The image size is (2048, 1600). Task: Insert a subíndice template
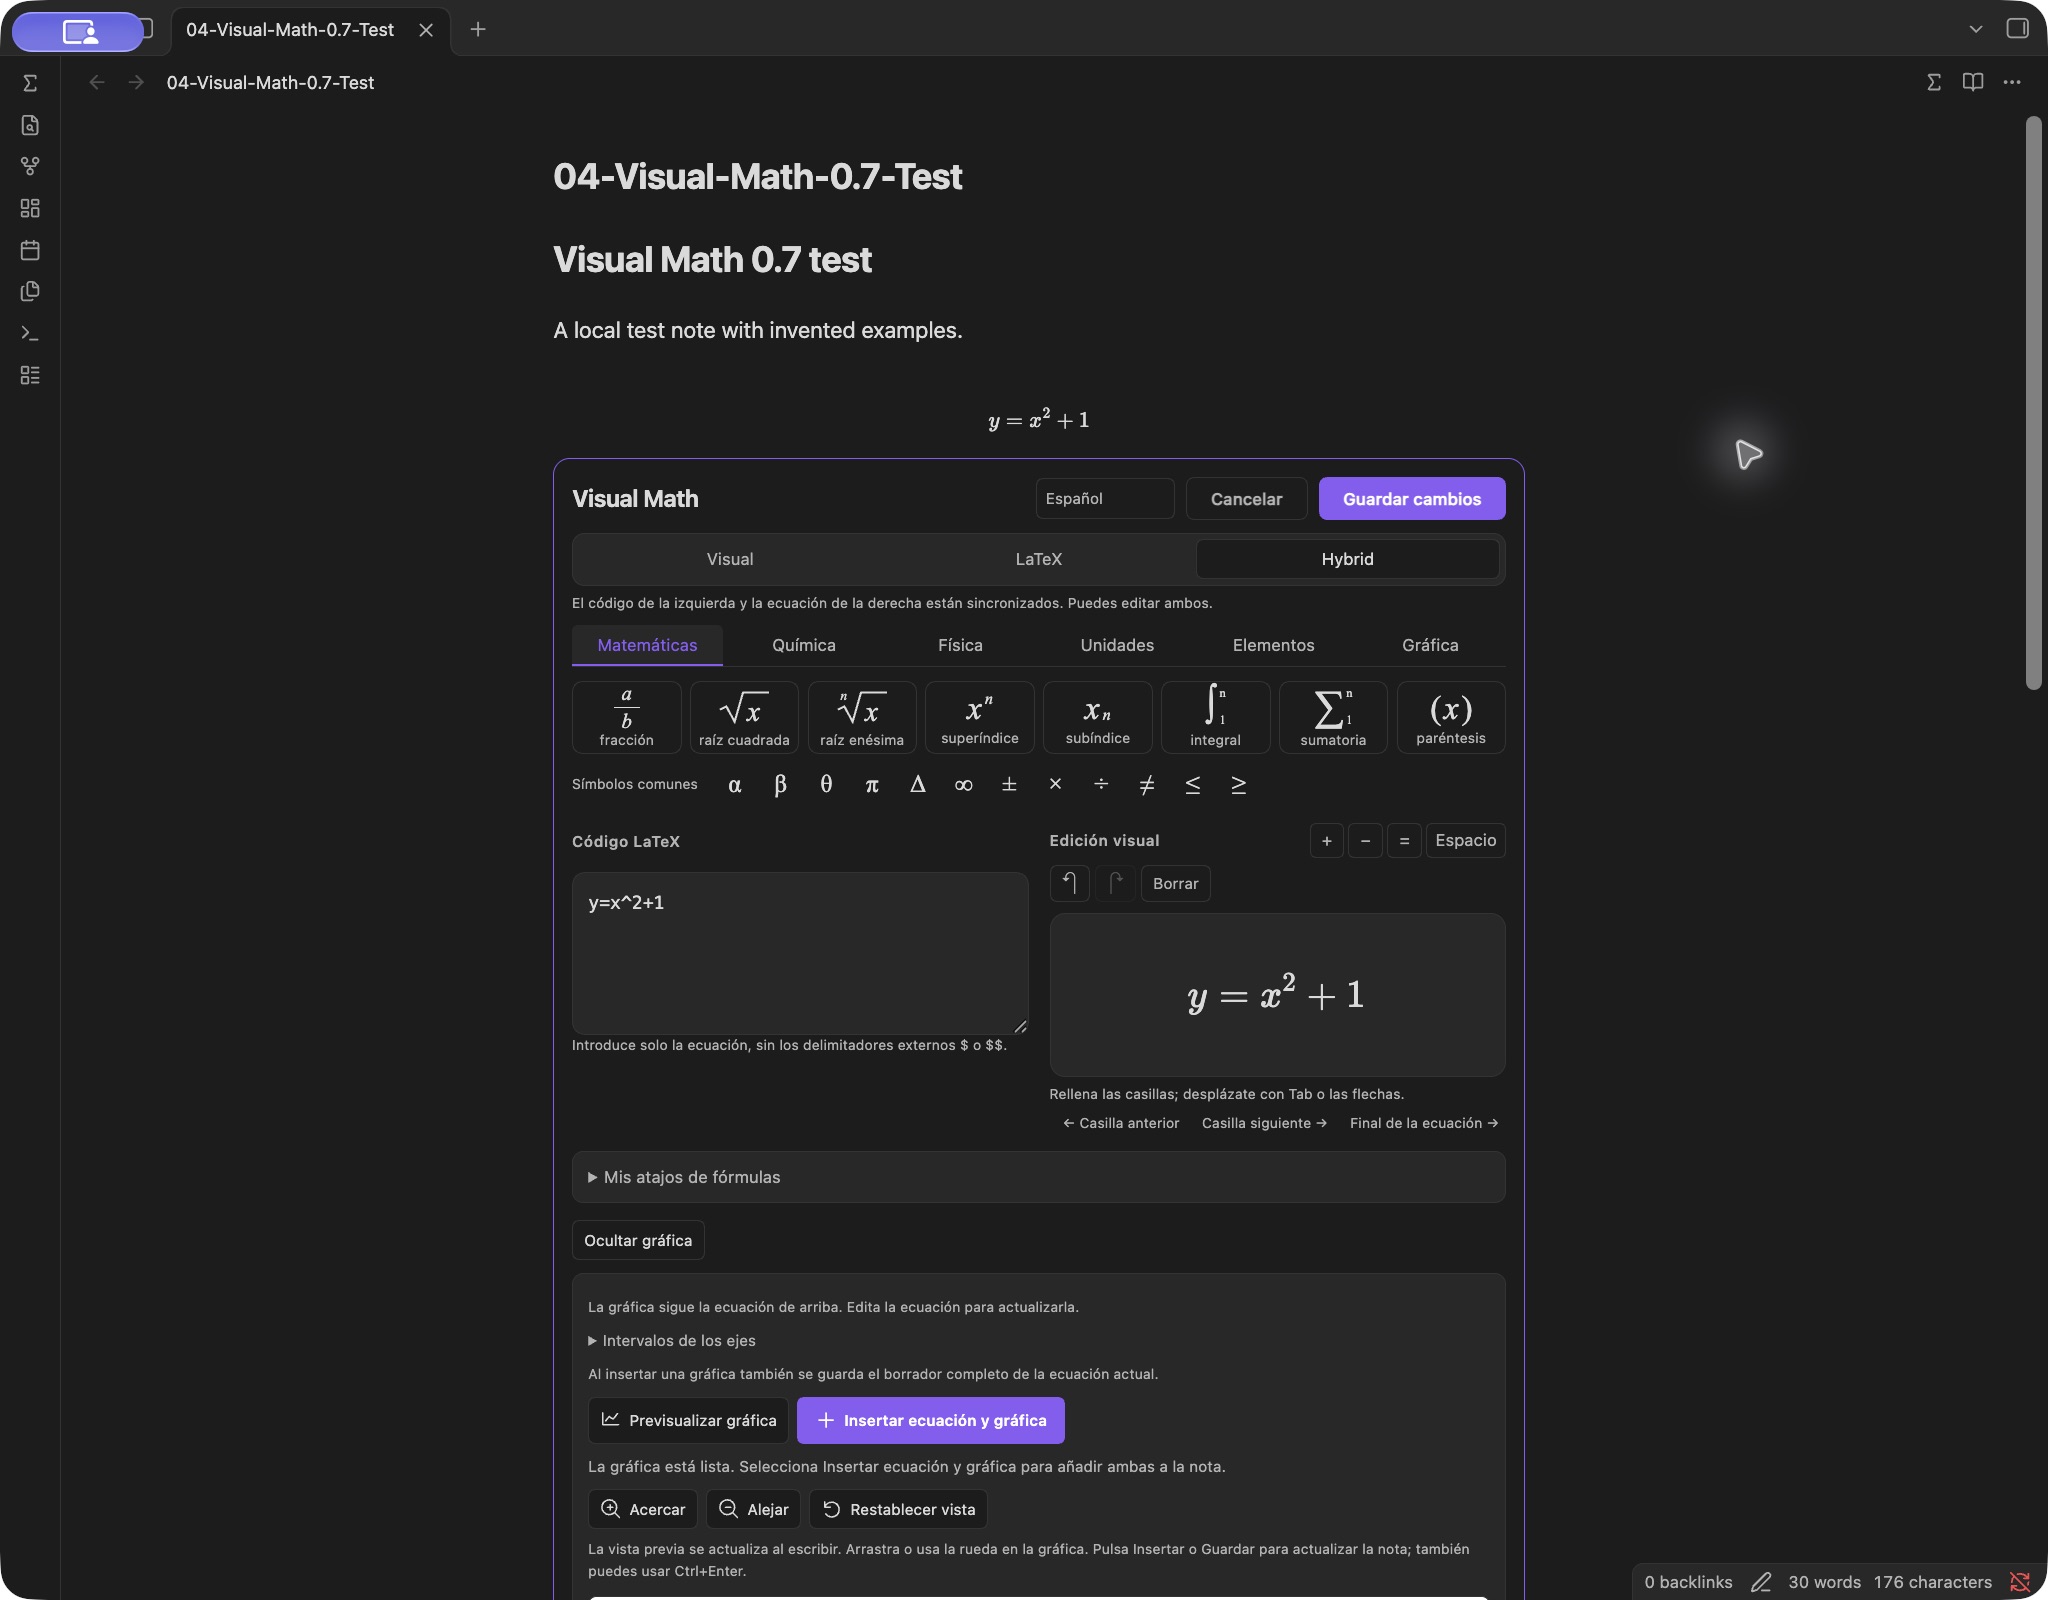1098,717
